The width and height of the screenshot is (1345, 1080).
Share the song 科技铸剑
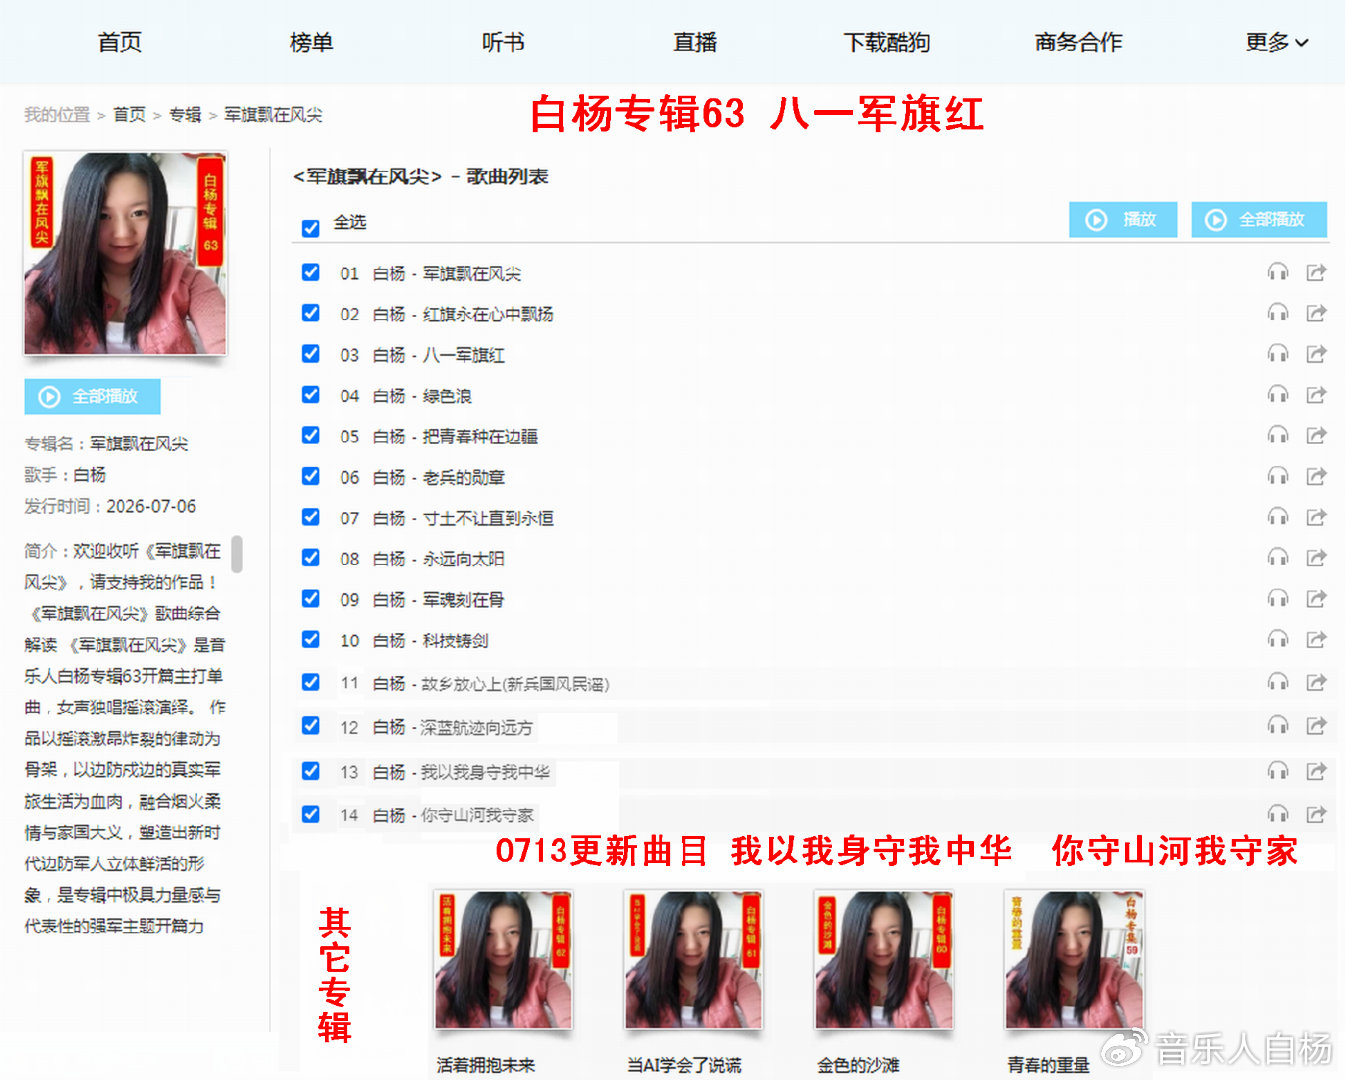[1316, 639]
